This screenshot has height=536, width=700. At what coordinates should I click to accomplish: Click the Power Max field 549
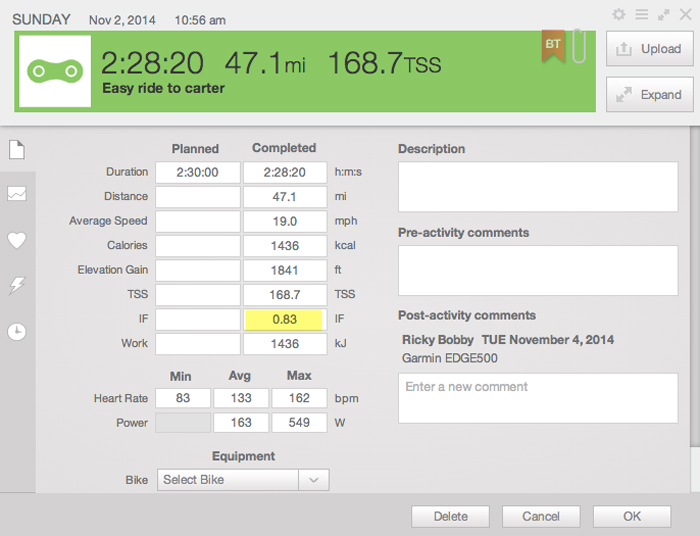299,423
